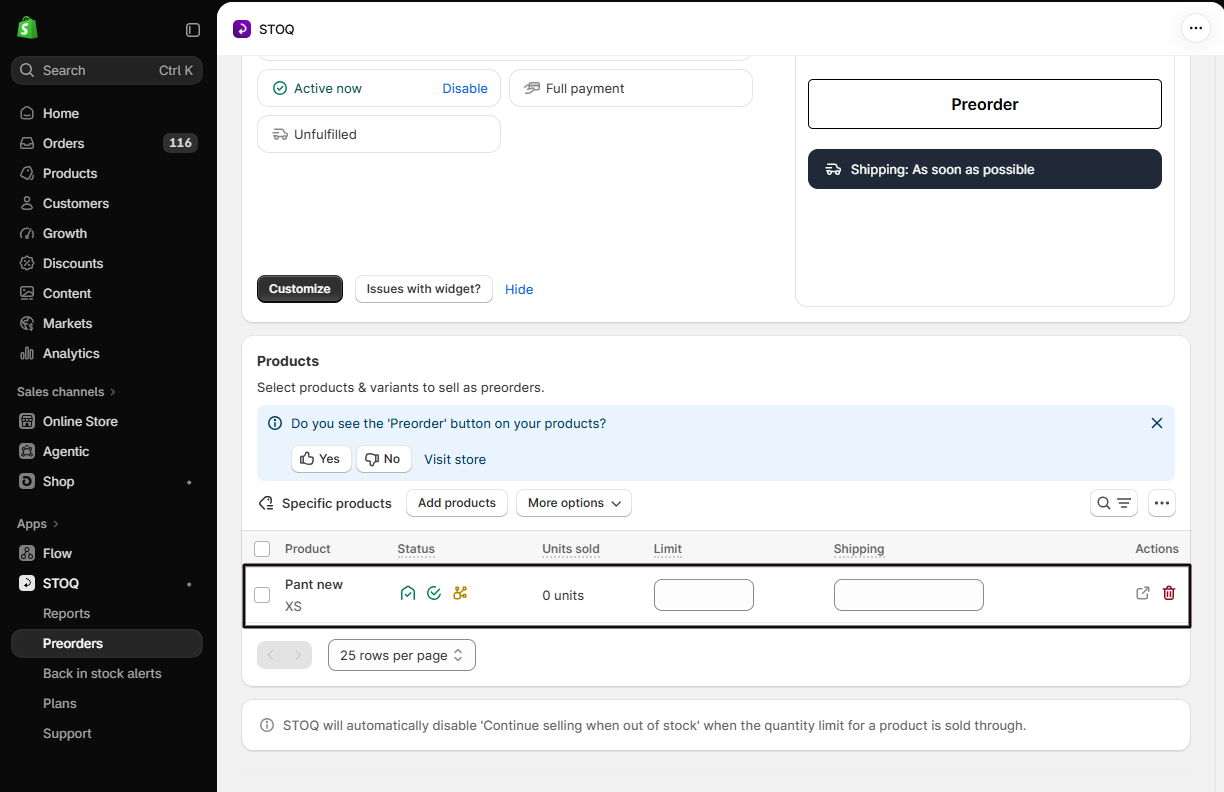The image size is (1224, 792).
Task: Click the yellow variant status icon
Action: click(460, 593)
